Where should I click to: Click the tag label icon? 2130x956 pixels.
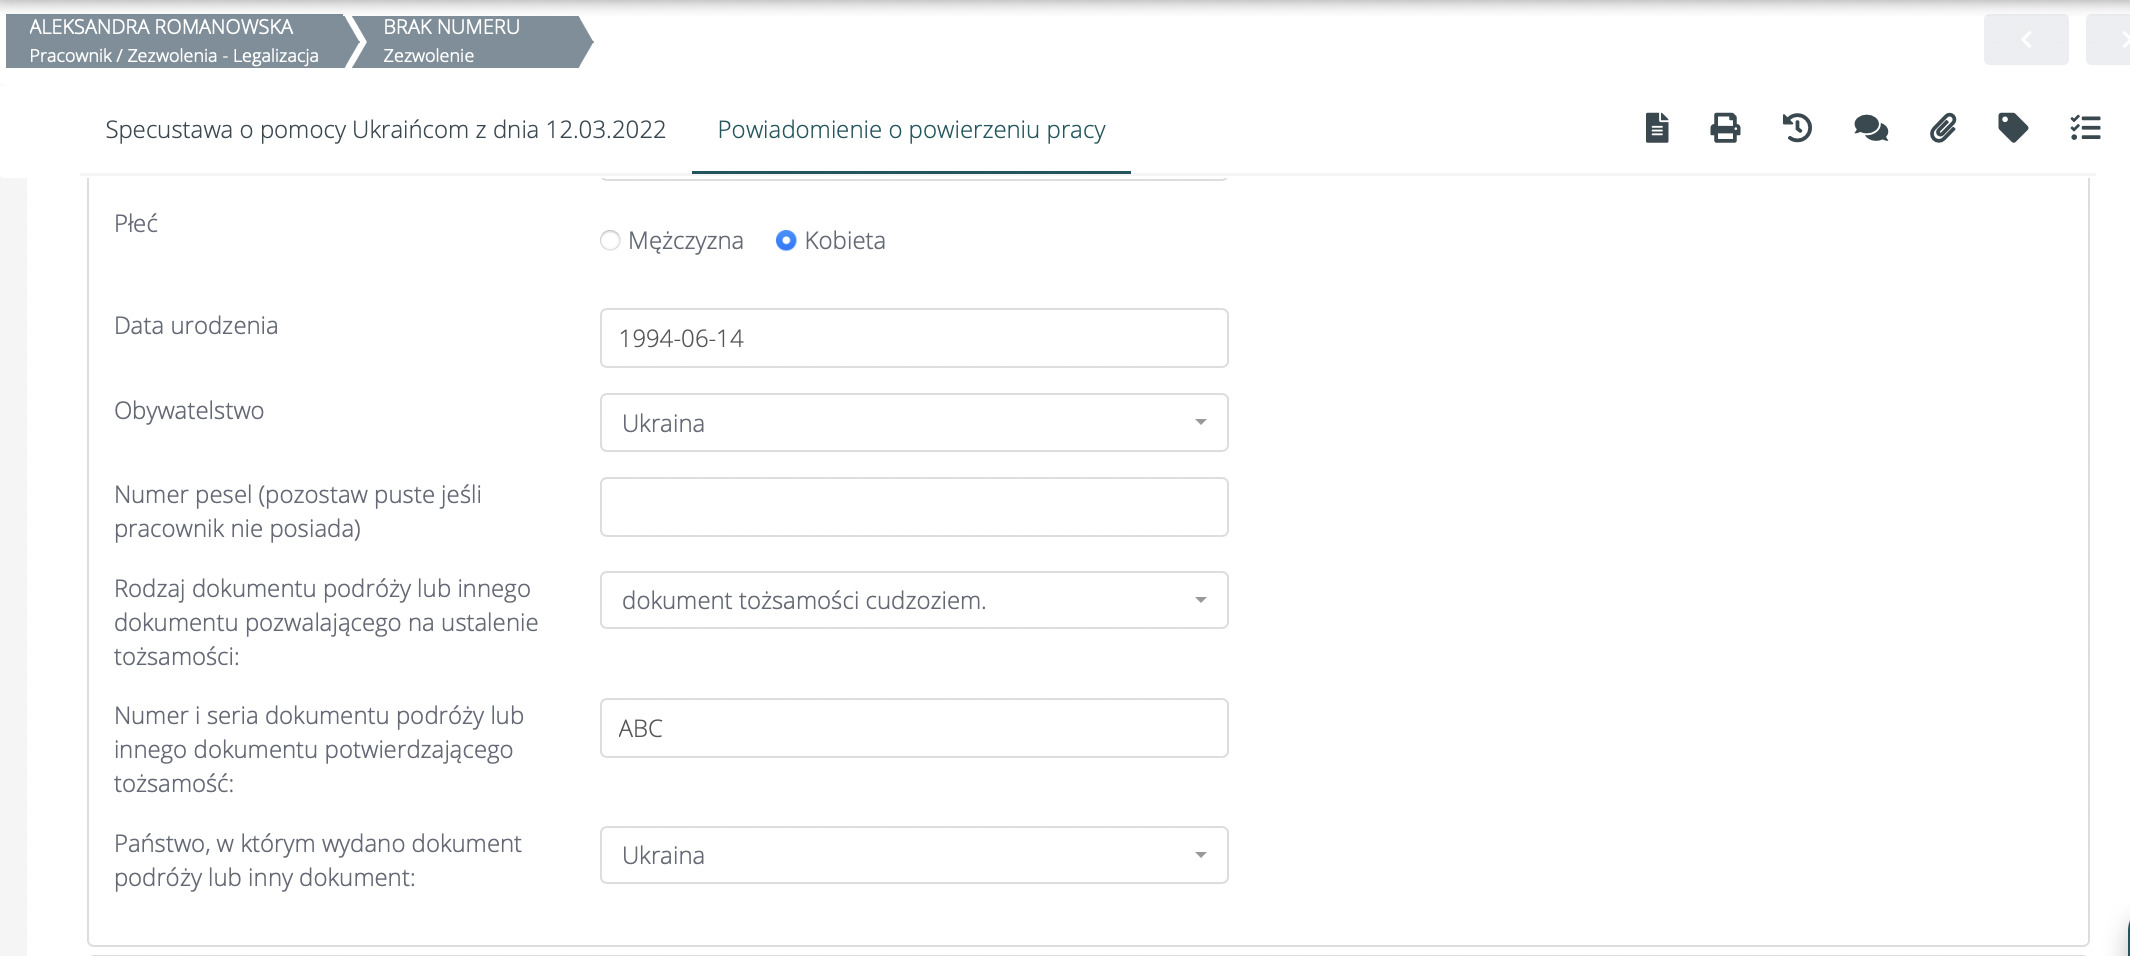[x=2012, y=128]
